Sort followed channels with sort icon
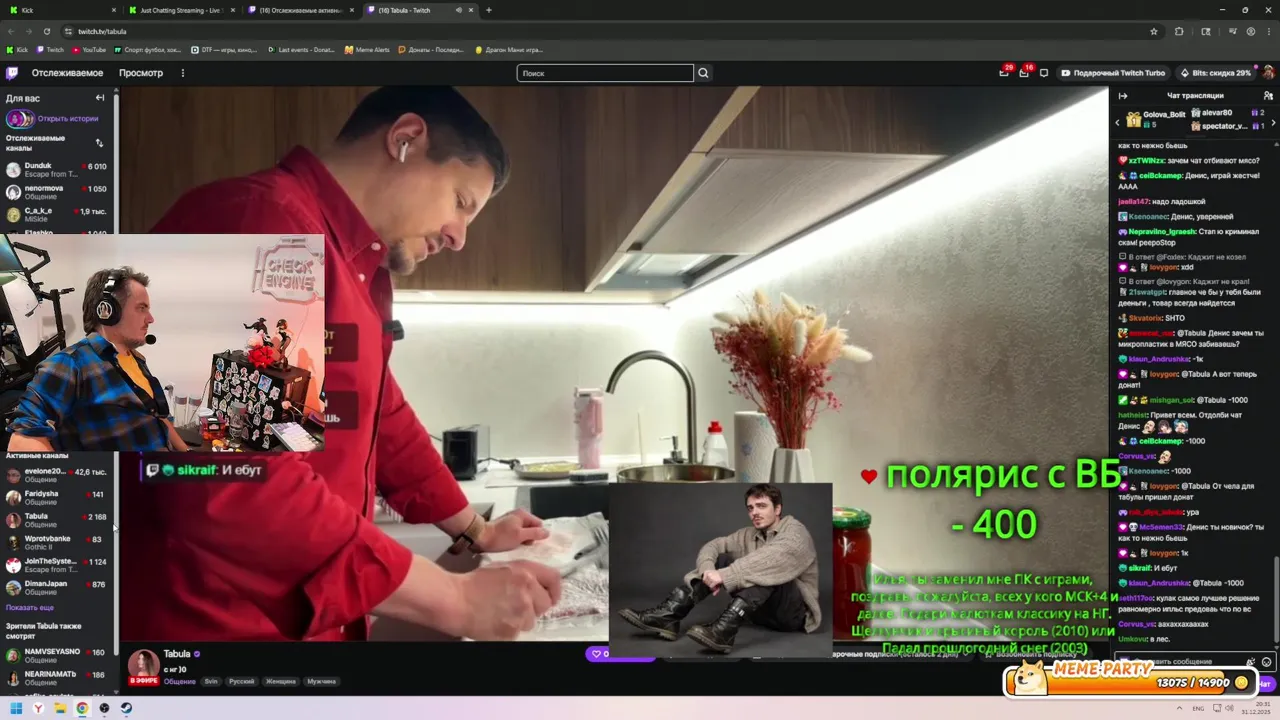This screenshot has width=1280, height=720. [x=99, y=143]
